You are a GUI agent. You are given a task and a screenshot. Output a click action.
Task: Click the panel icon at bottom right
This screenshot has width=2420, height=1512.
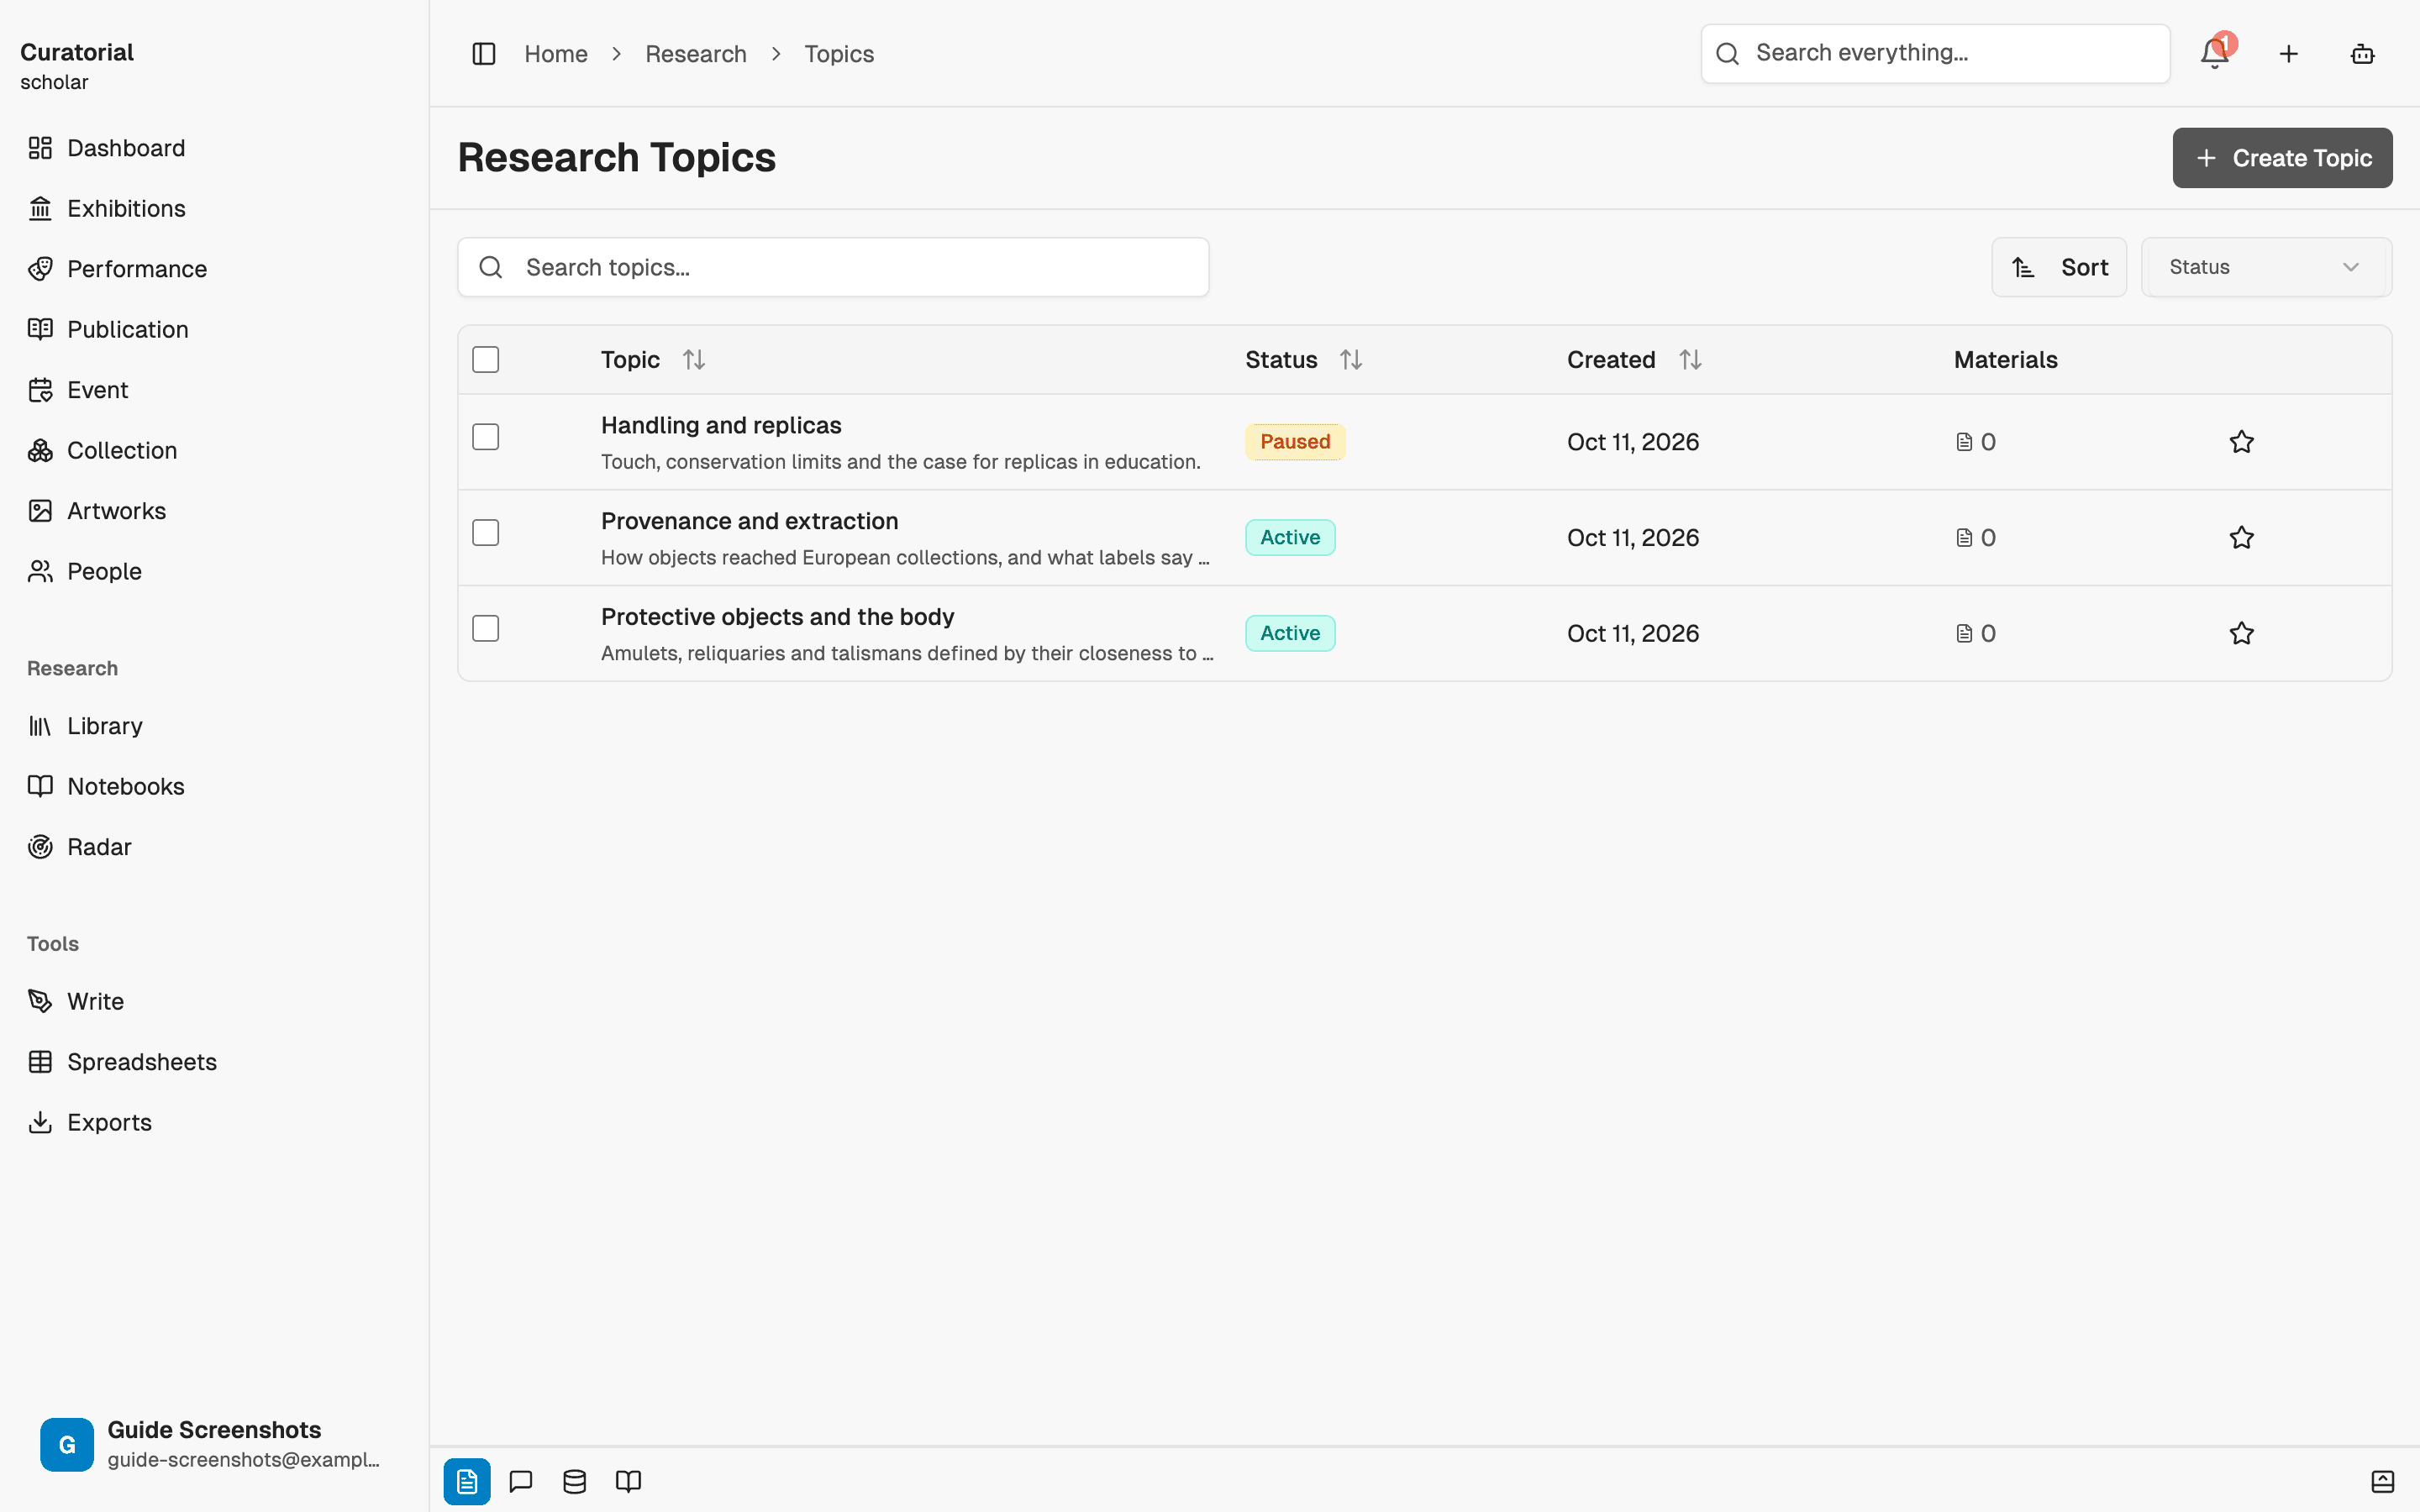[2382, 1481]
